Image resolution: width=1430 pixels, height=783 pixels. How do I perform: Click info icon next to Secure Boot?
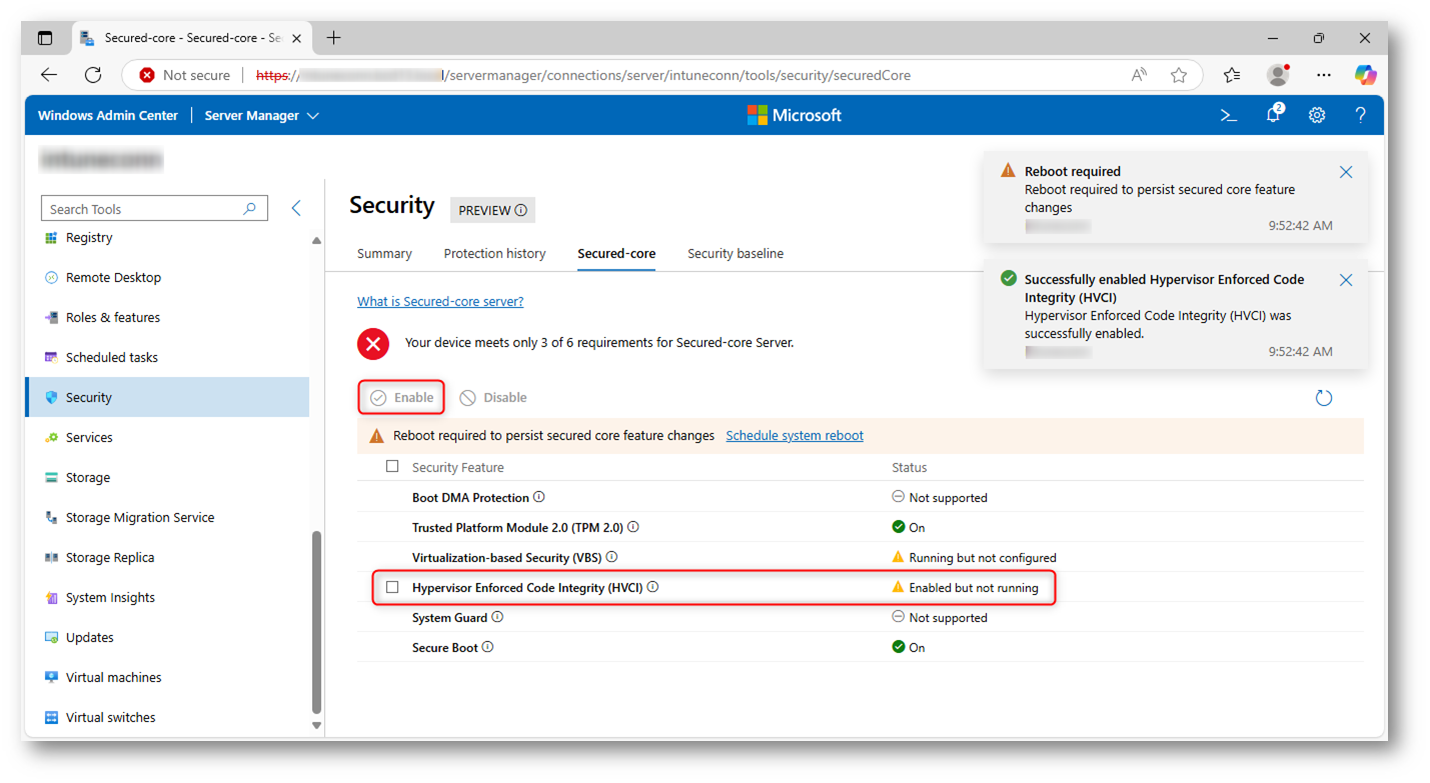point(488,647)
